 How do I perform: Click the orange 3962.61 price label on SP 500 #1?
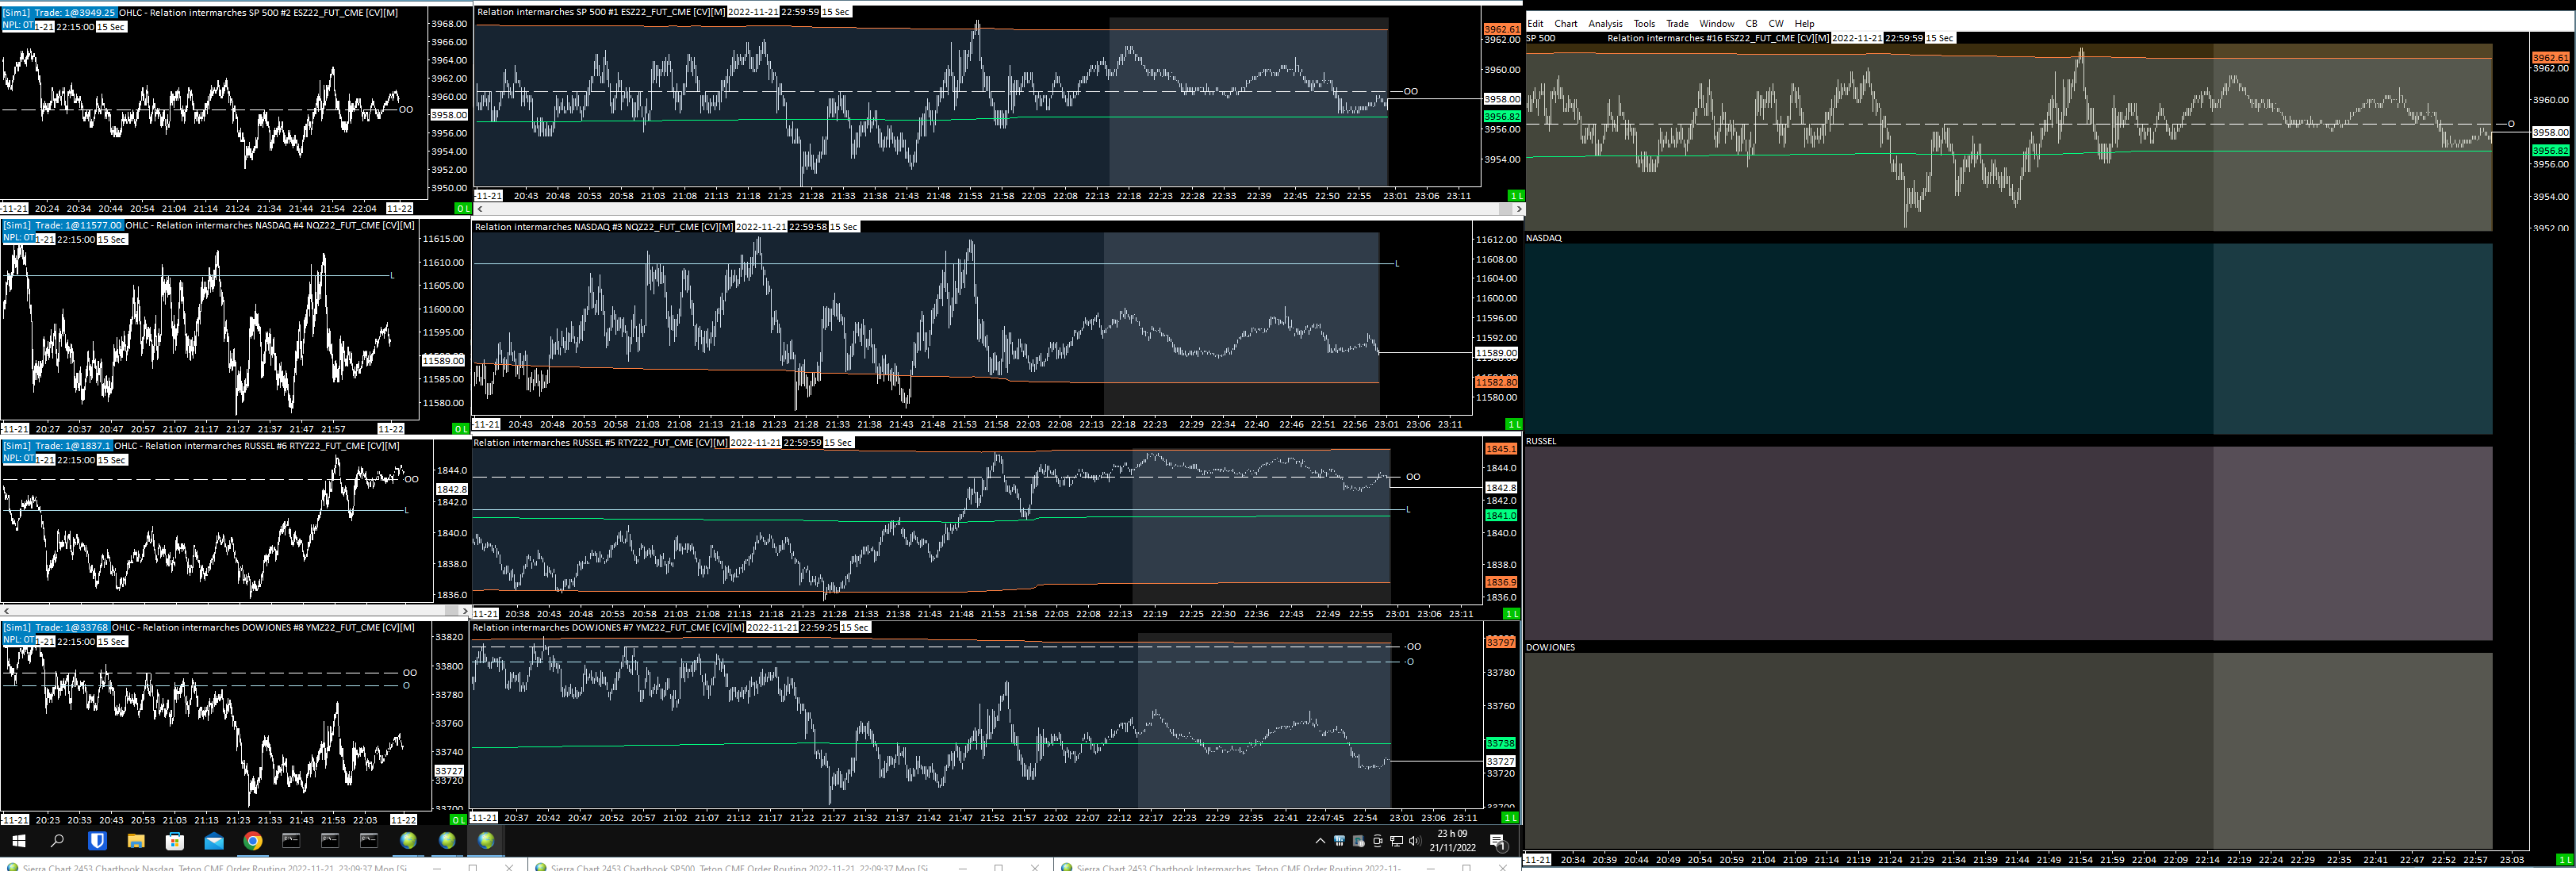coord(1501,29)
